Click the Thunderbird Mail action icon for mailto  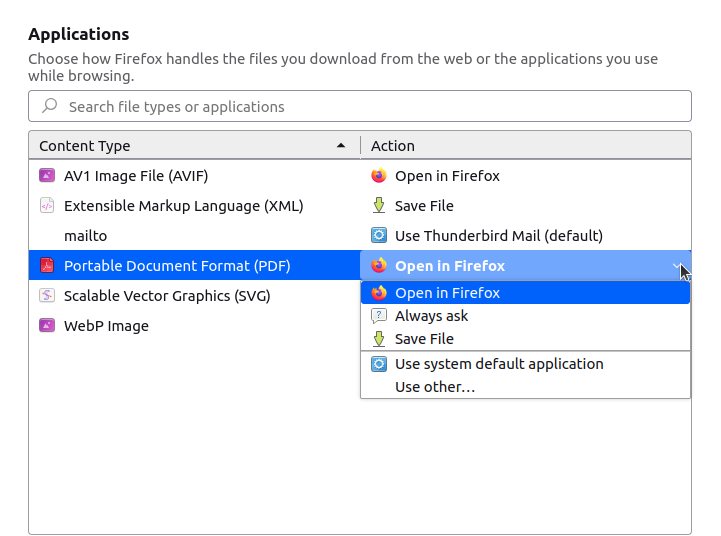[379, 236]
